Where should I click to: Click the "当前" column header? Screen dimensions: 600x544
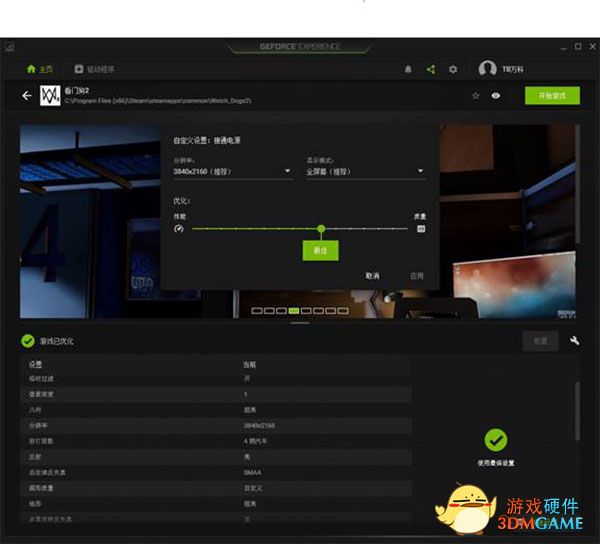[x=249, y=365]
